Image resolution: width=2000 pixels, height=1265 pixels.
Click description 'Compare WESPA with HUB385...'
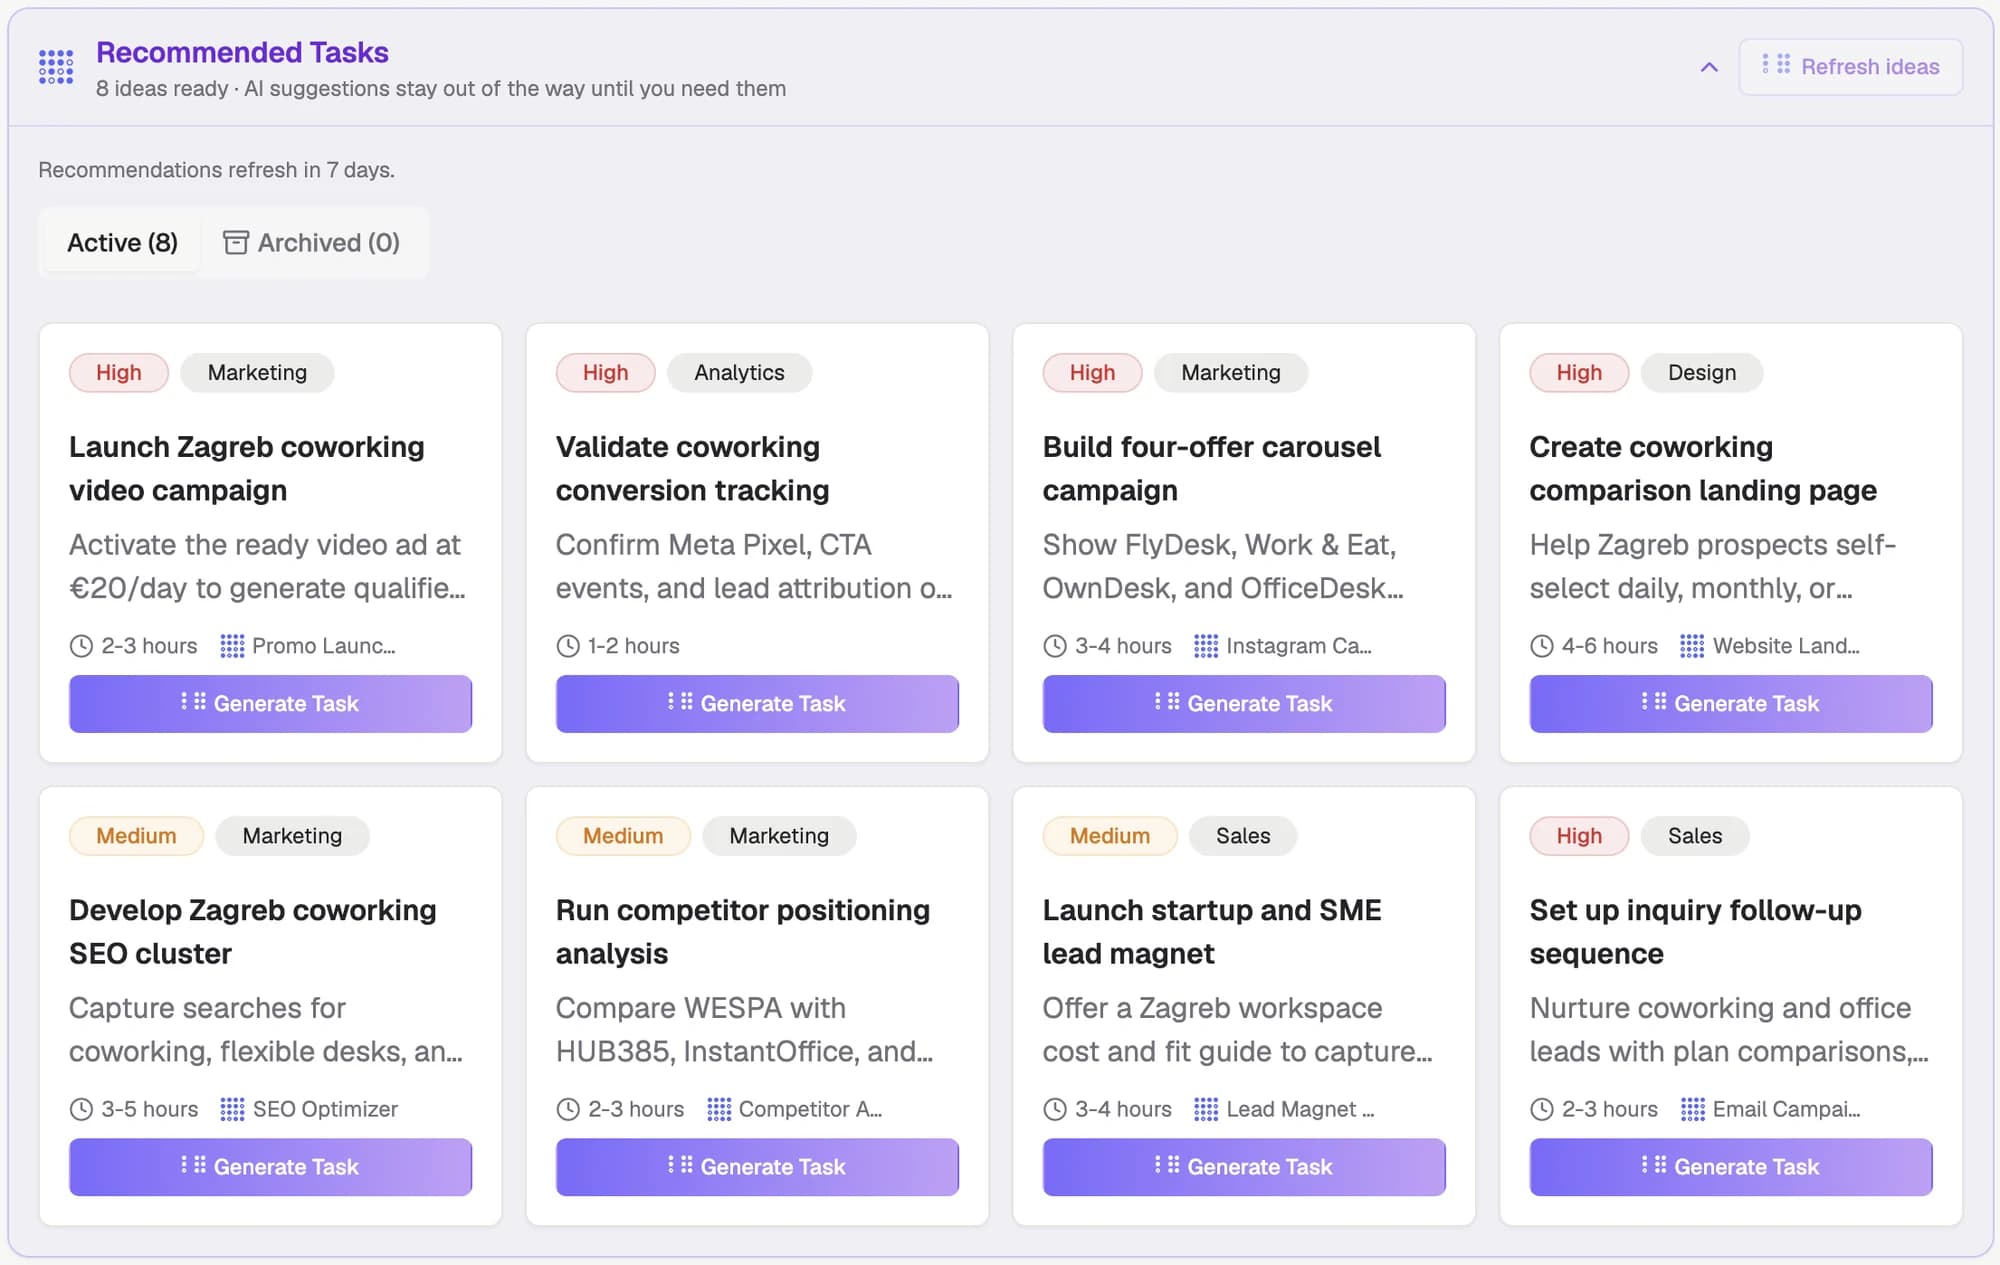tap(745, 1030)
